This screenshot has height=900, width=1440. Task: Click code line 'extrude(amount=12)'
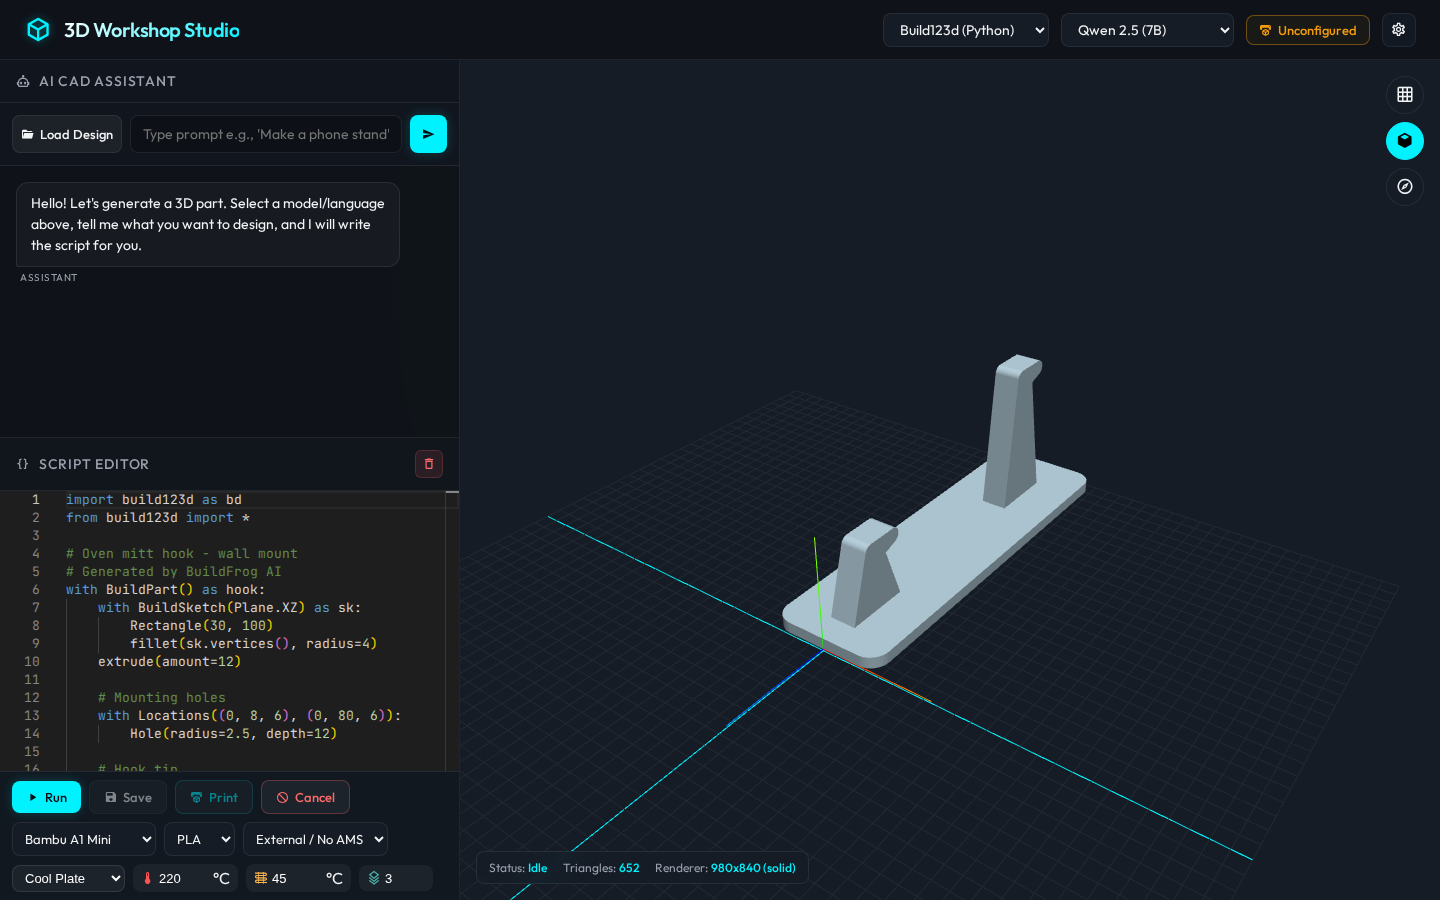pos(169,661)
